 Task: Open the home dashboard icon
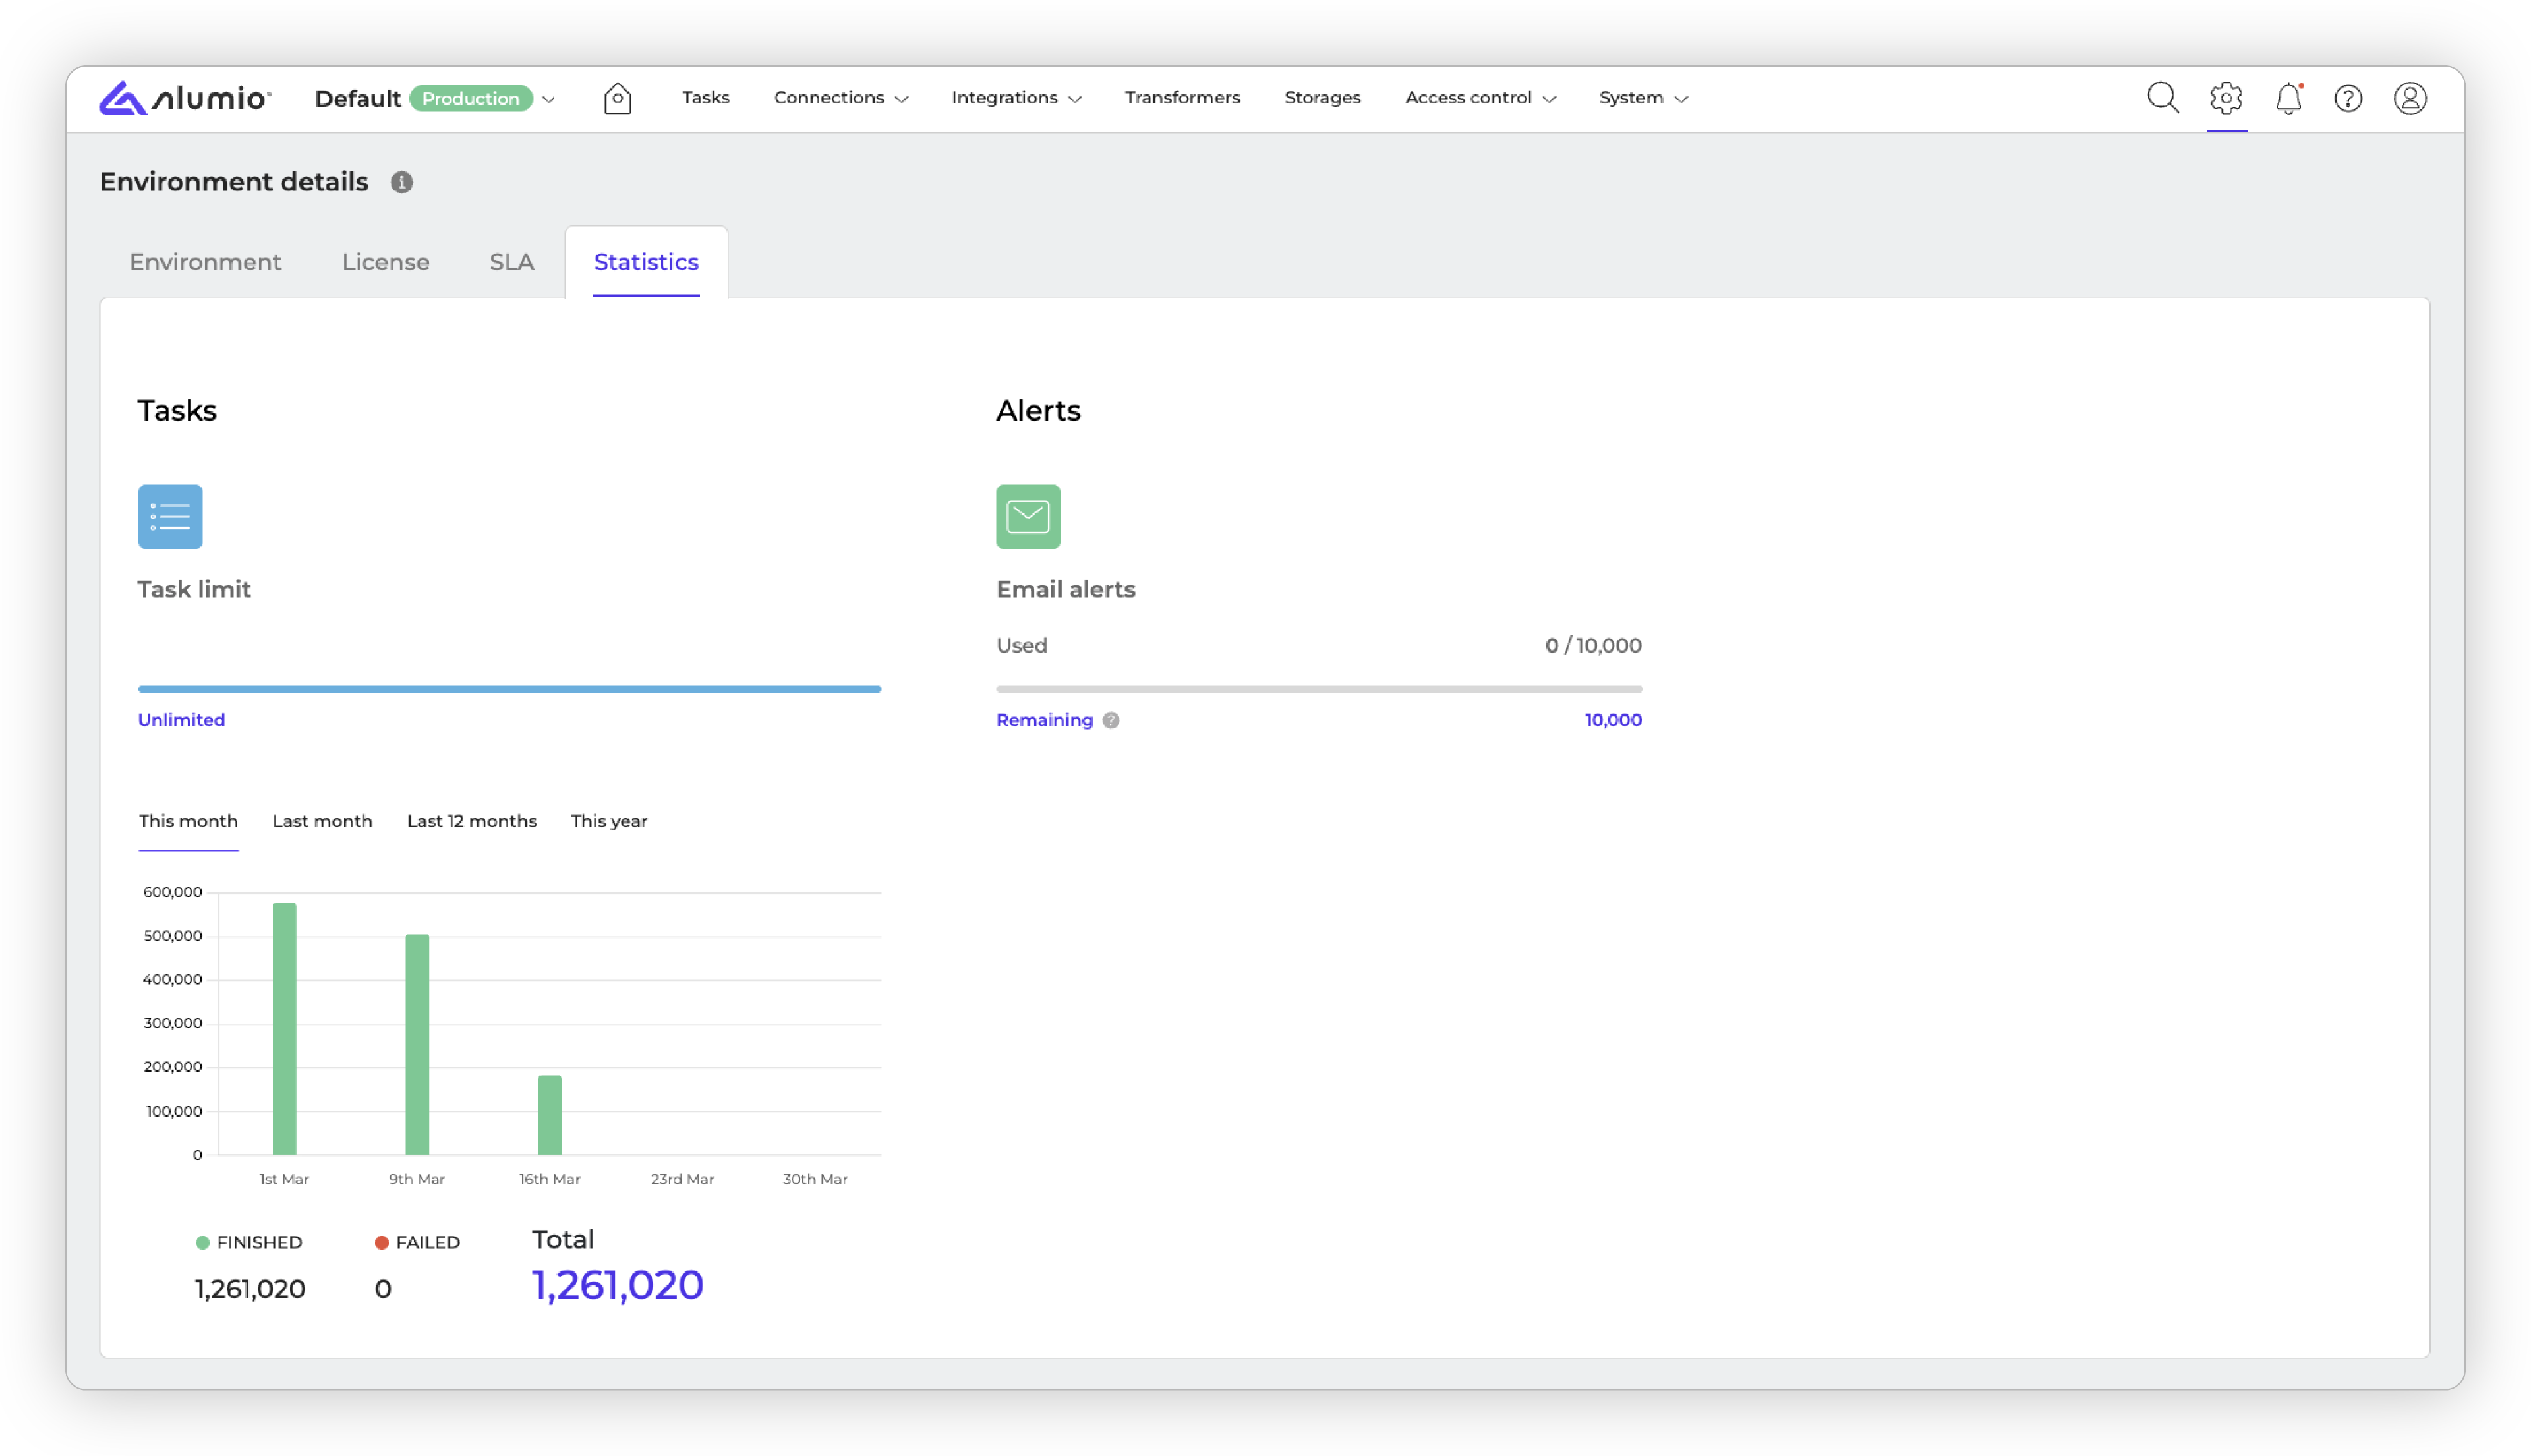tap(617, 98)
